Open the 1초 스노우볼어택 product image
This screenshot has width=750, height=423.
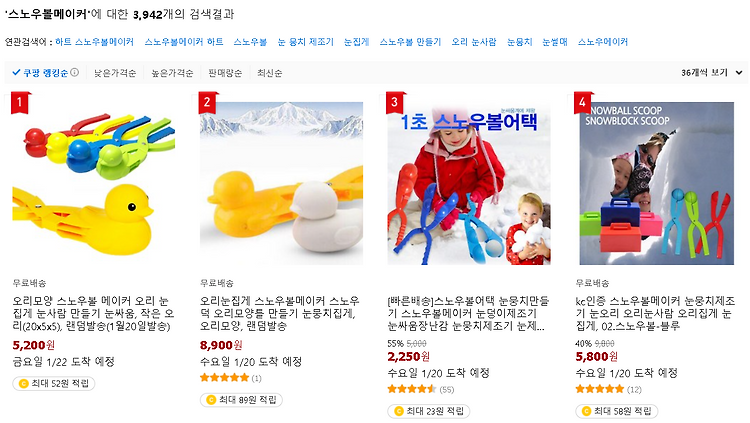(469, 183)
